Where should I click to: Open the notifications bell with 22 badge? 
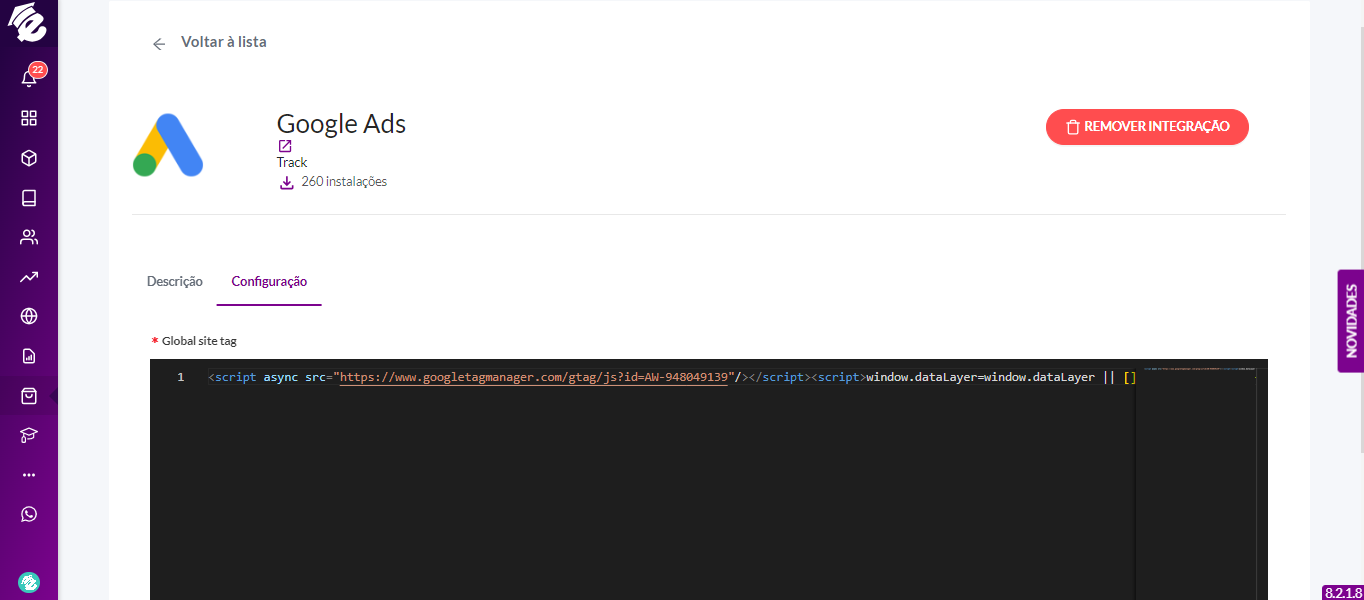tap(29, 77)
